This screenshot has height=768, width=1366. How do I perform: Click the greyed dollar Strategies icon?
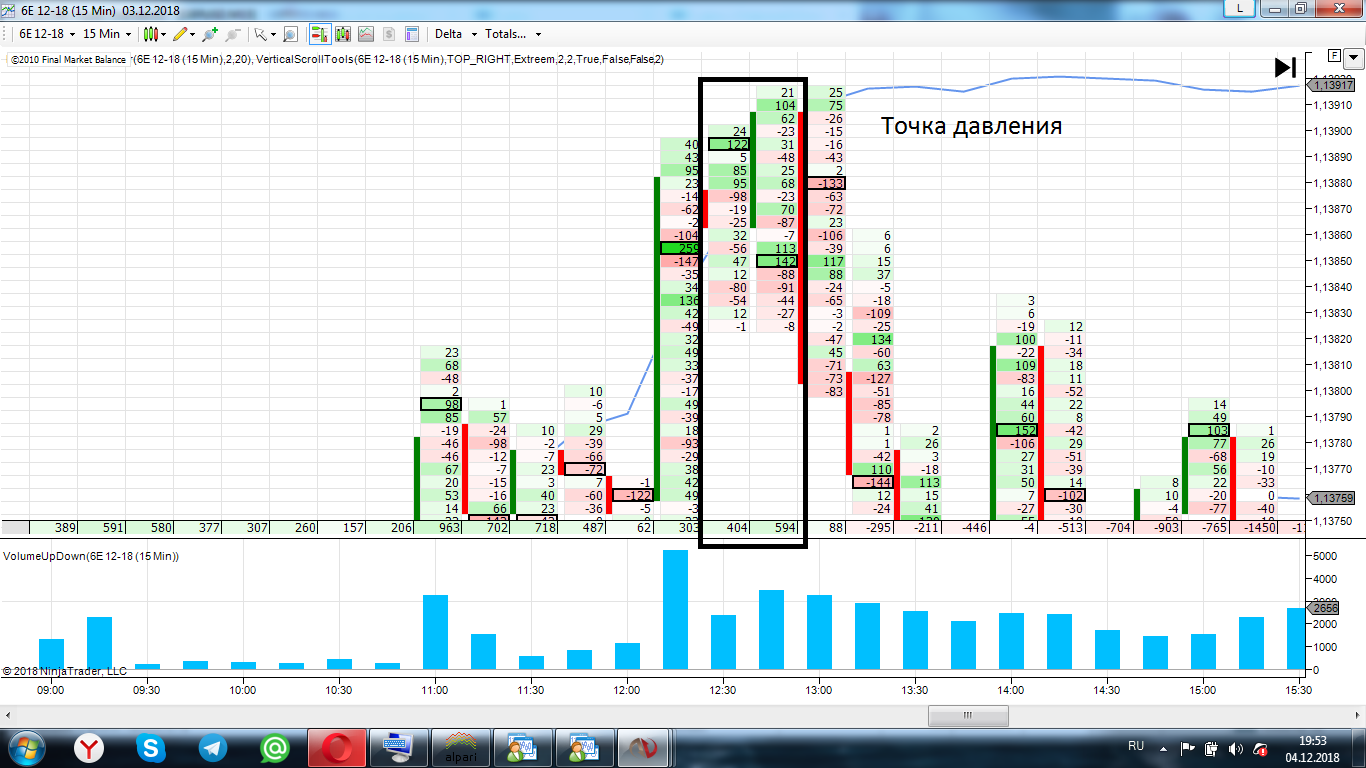click(x=389, y=34)
